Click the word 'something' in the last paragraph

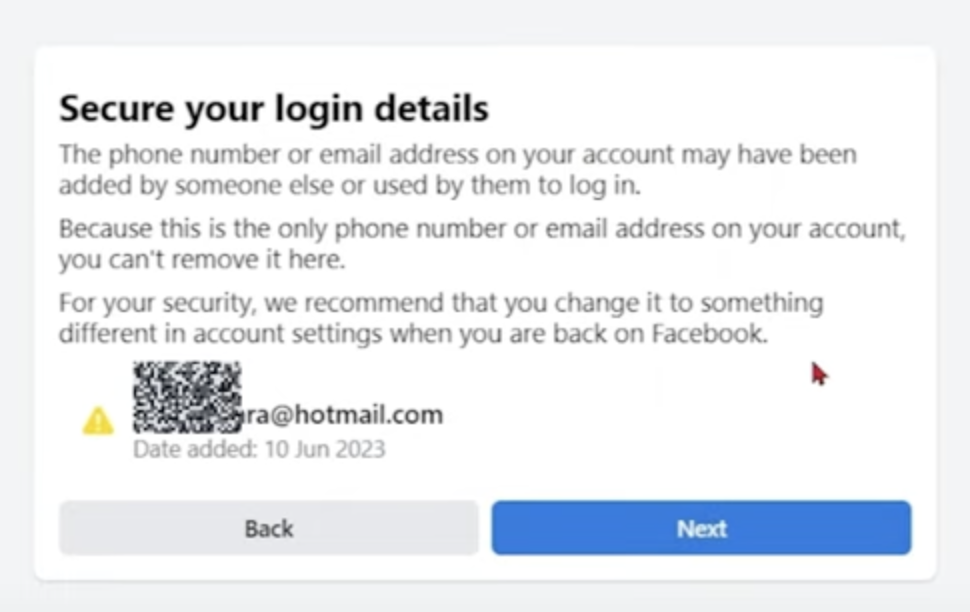(x=762, y=303)
